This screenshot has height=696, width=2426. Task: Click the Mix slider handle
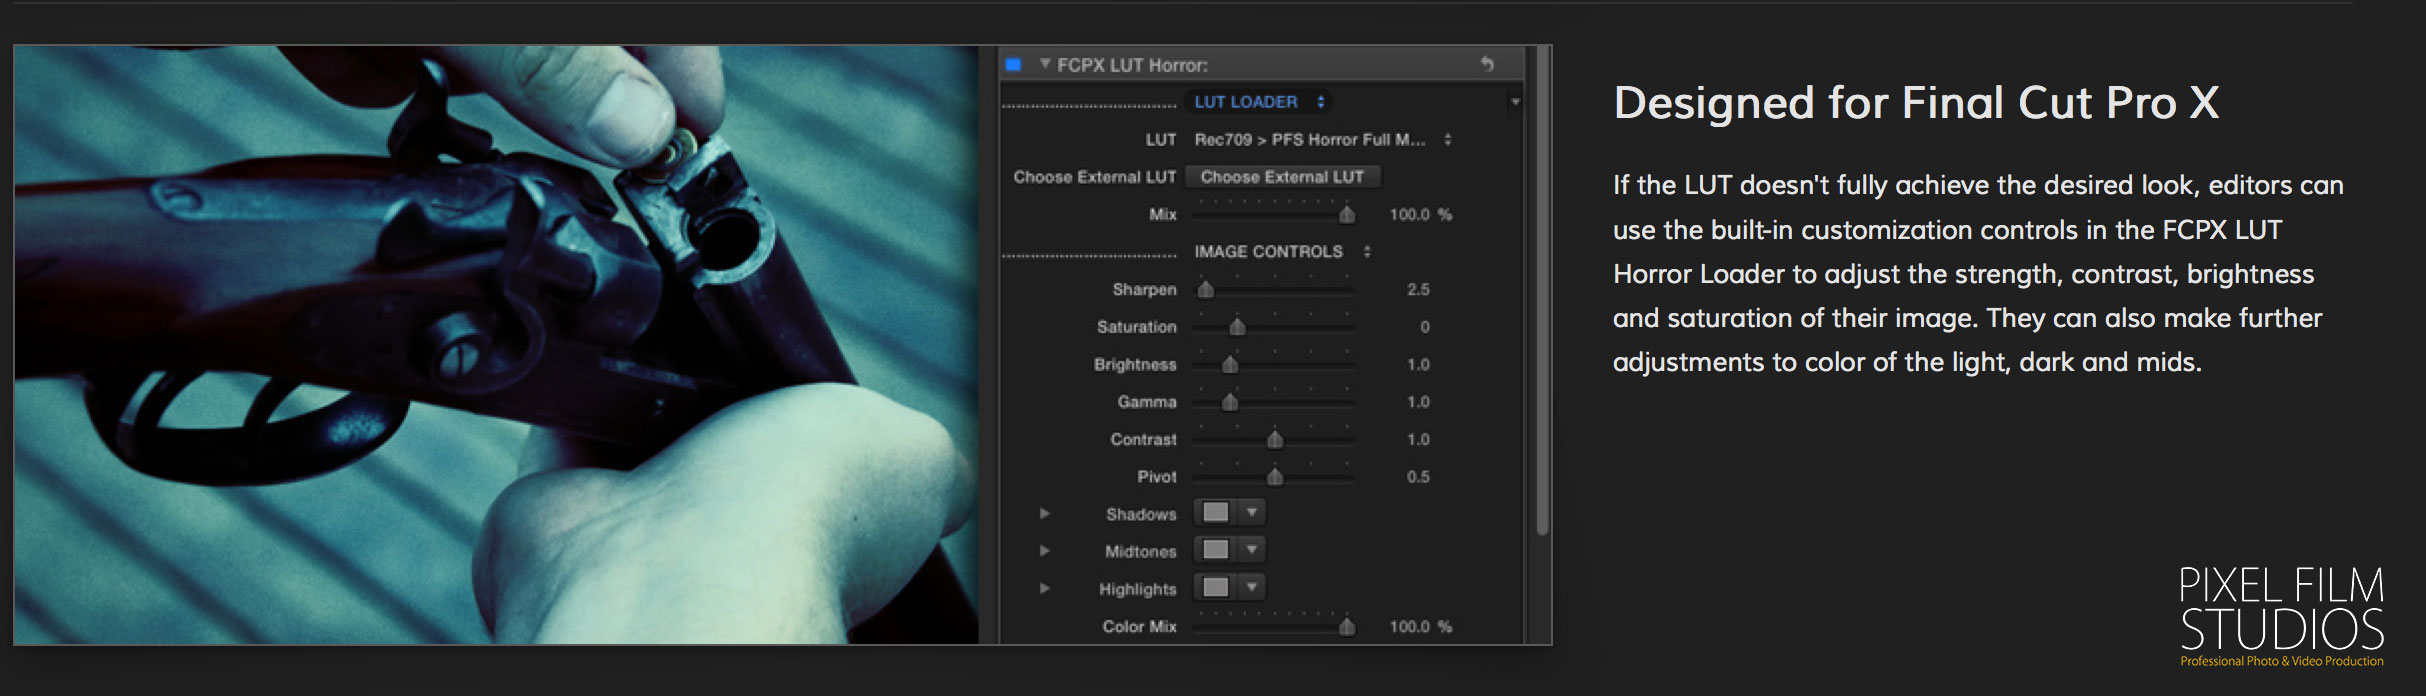point(1347,215)
